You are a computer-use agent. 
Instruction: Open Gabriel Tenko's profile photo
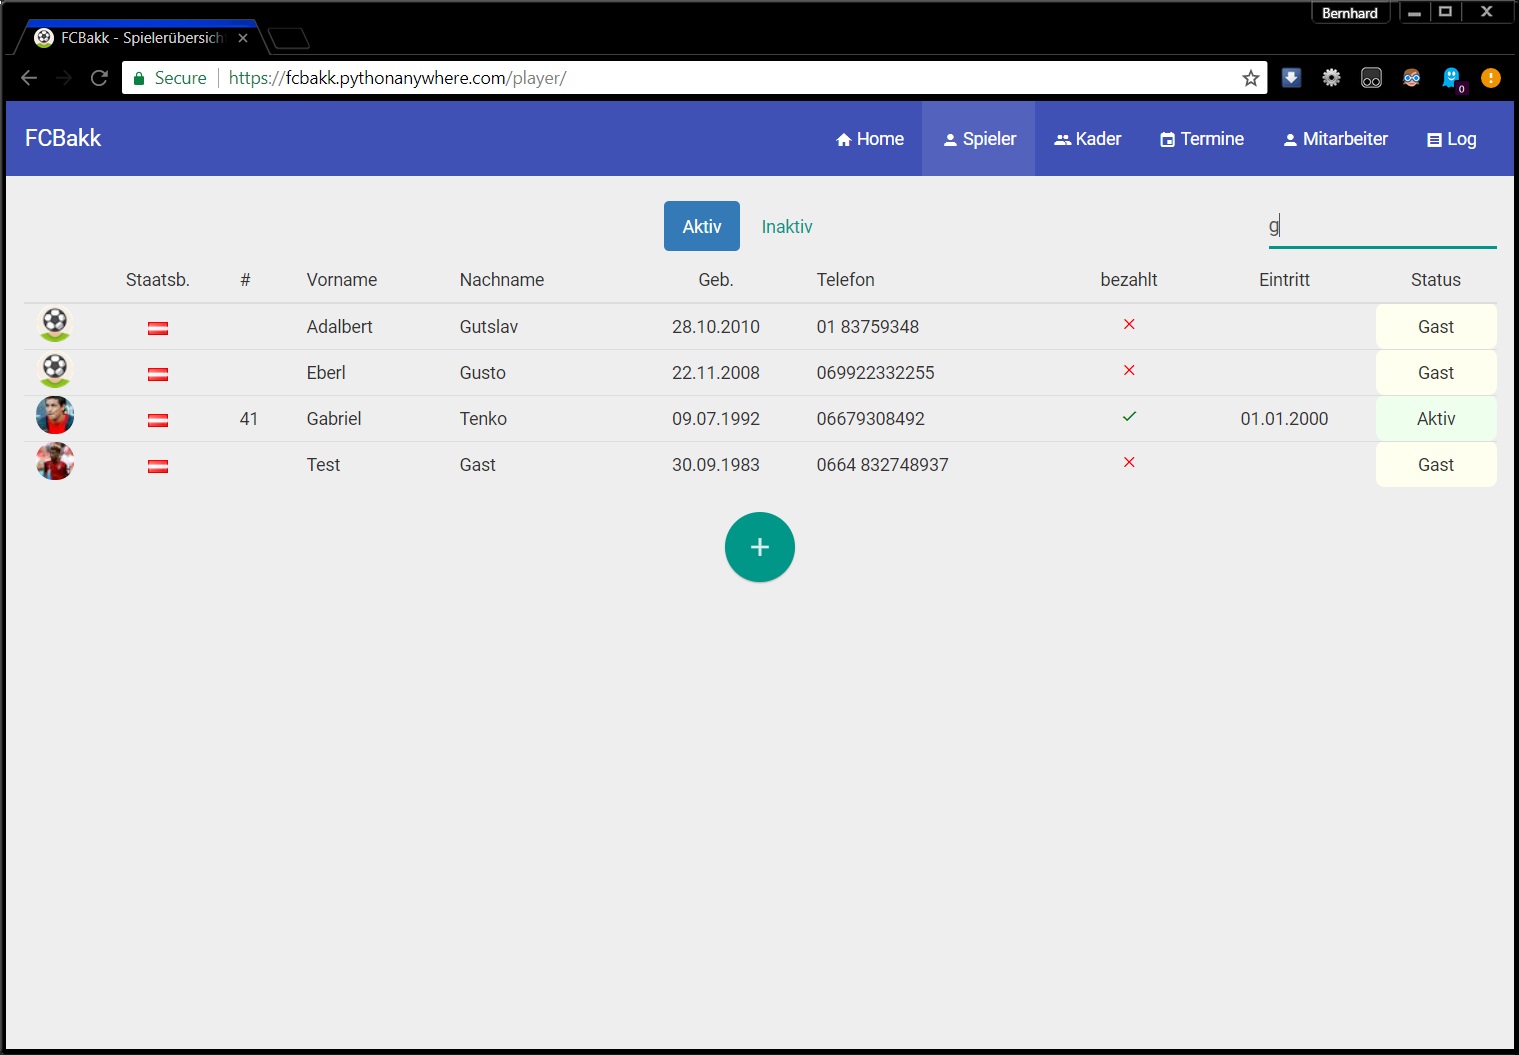(x=55, y=416)
